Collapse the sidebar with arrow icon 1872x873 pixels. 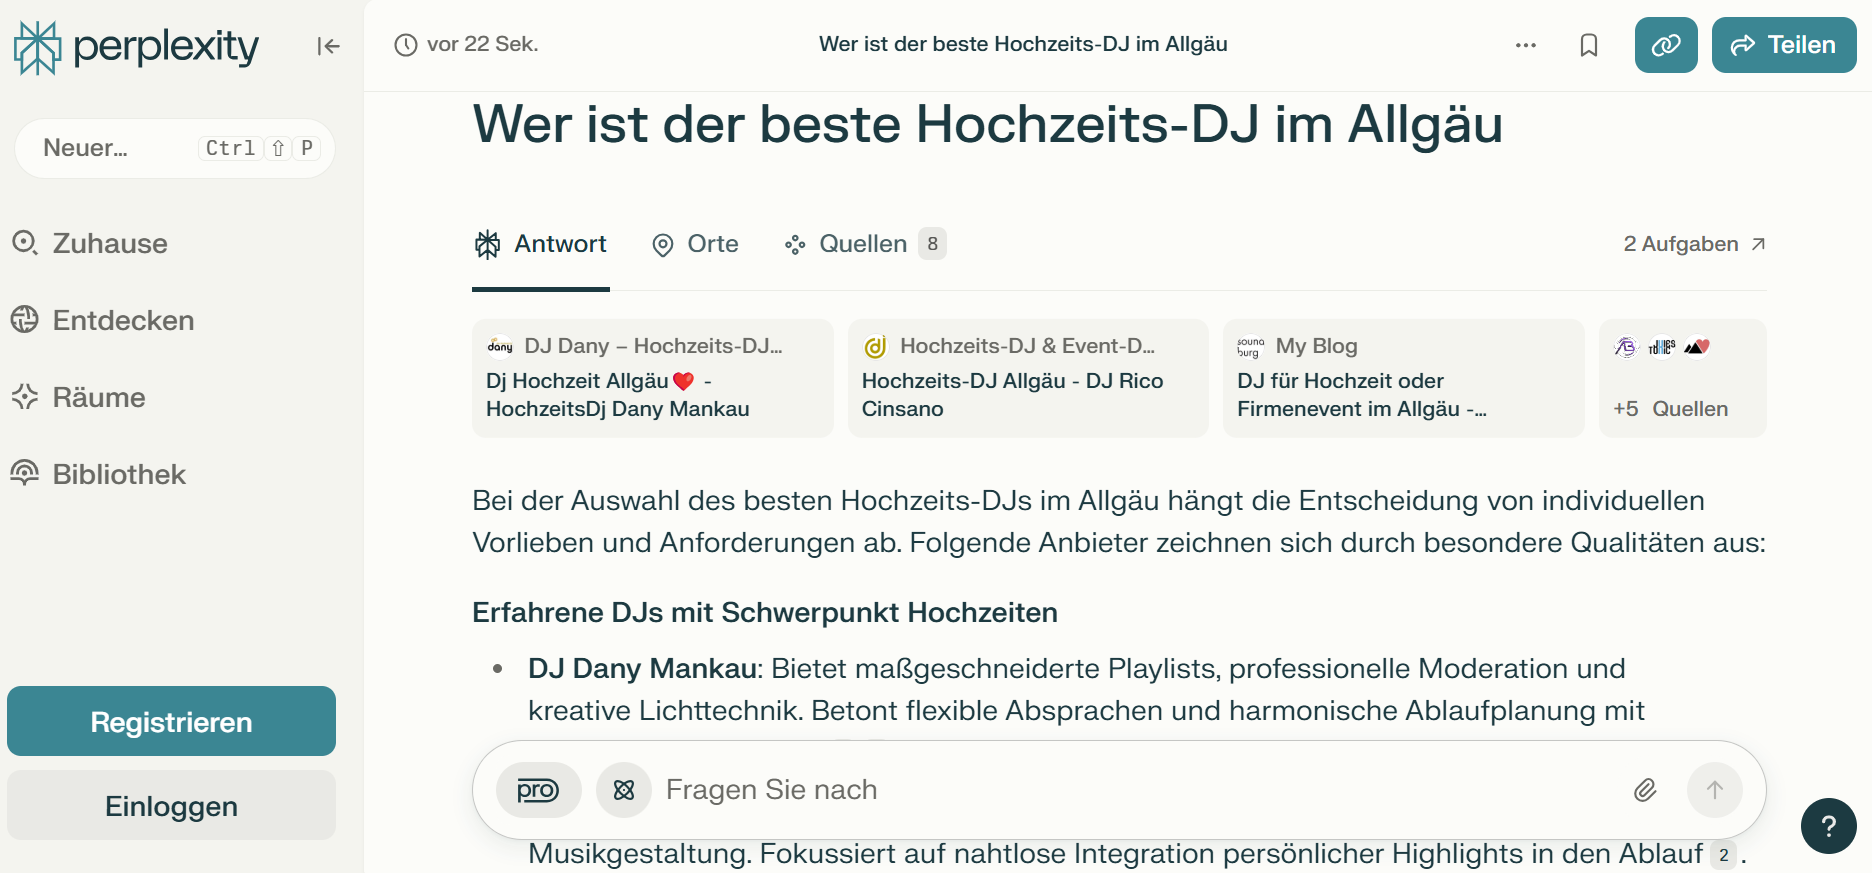[x=328, y=46]
